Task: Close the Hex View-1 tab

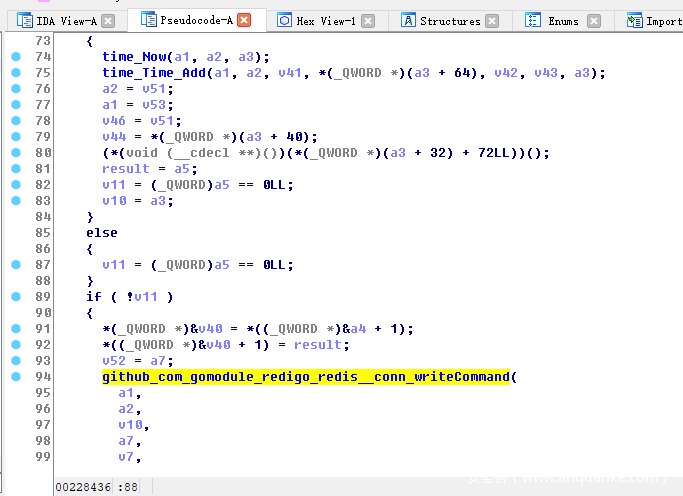Action: click(x=368, y=20)
